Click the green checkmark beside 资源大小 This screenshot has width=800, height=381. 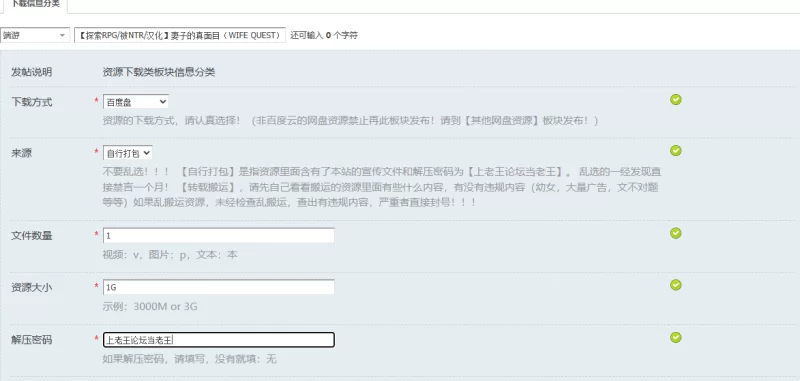(676, 285)
